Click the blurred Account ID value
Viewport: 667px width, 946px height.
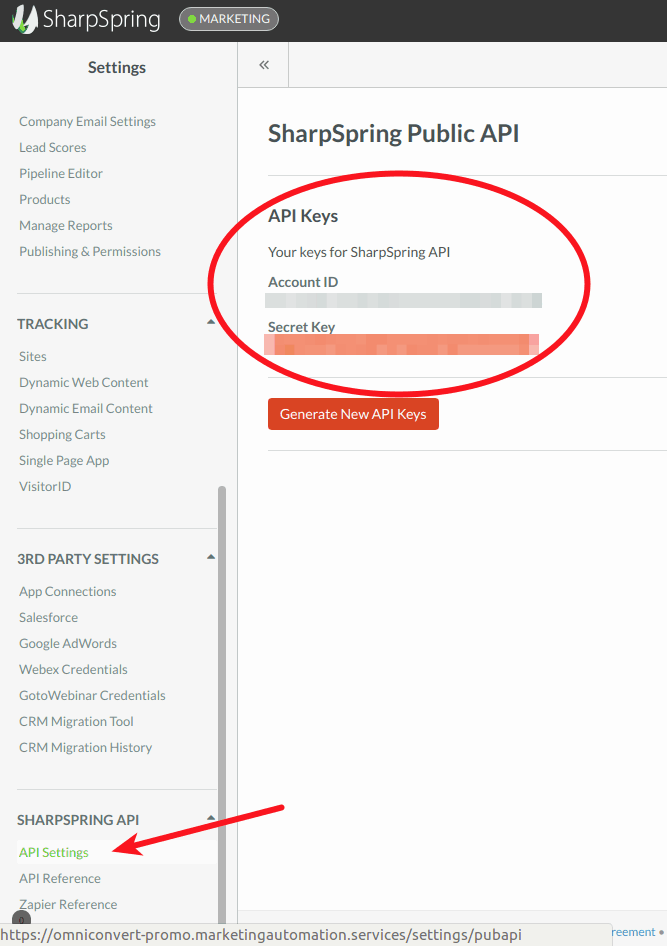pyautogui.click(x=403, y=300)
